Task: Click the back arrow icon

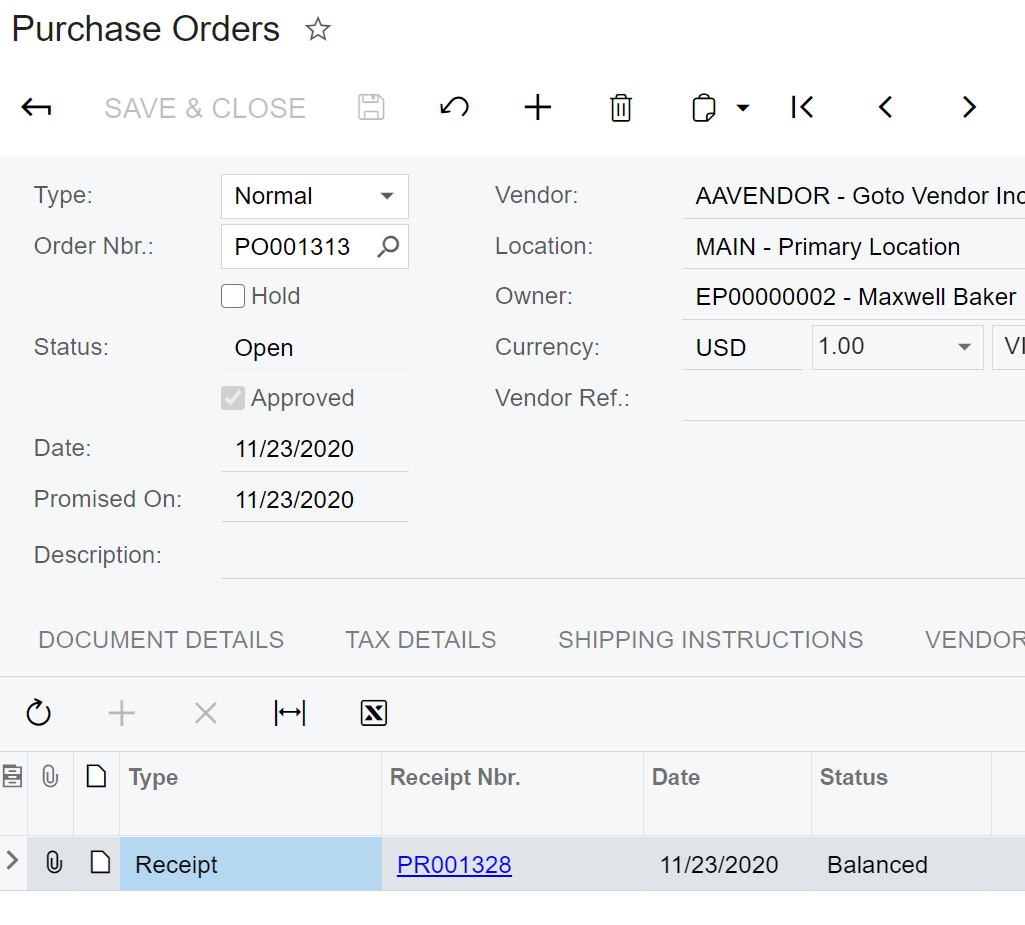Action: click(x=36, y=108)
